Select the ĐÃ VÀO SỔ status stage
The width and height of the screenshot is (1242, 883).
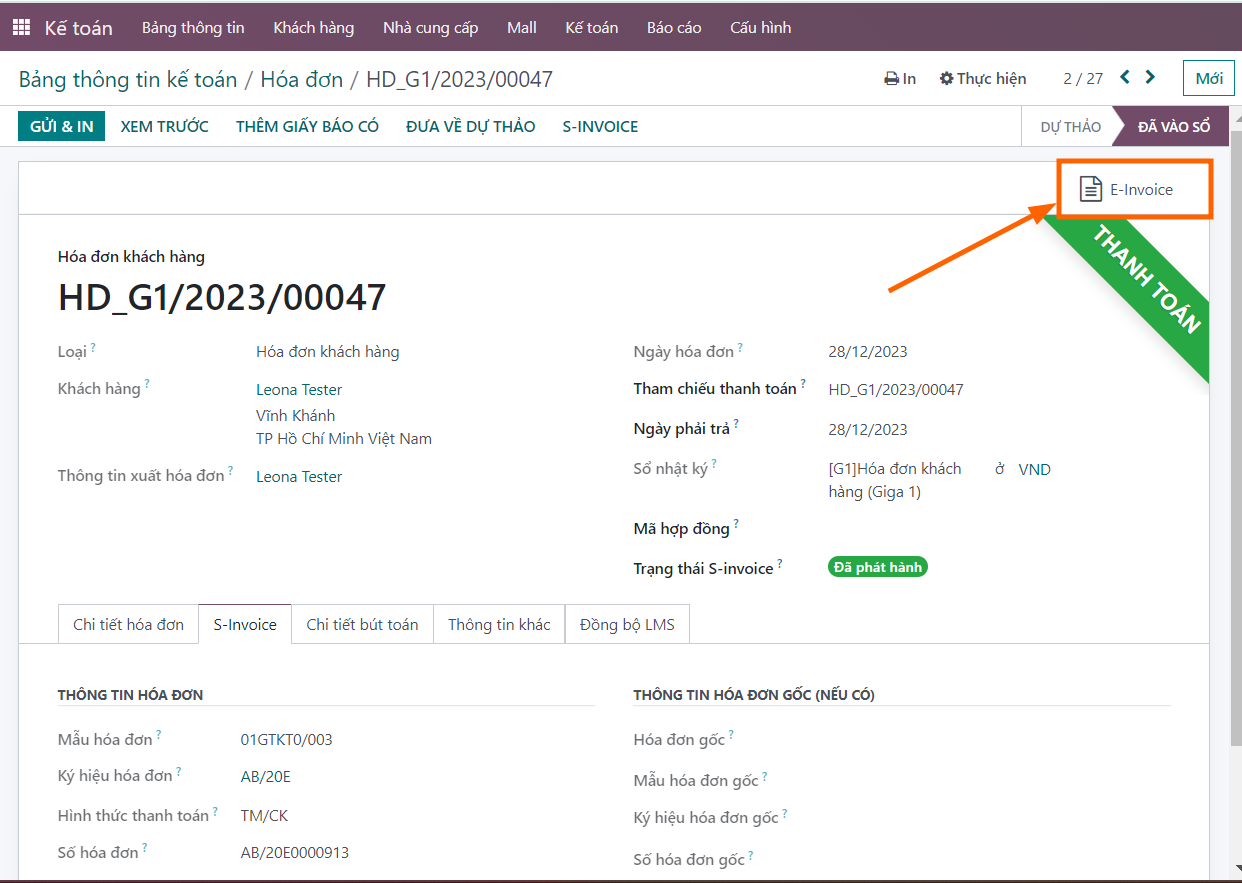tap(1174, 127)
